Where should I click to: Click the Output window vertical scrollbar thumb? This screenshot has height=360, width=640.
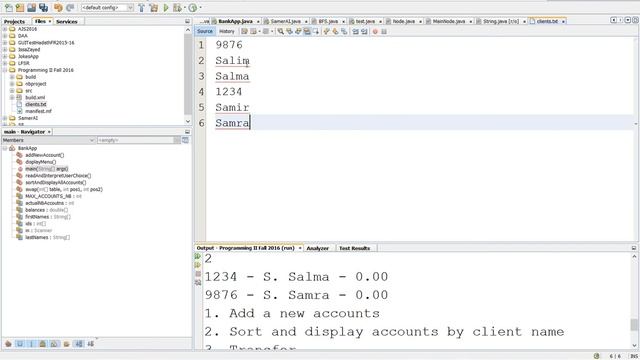coord(634,325)
